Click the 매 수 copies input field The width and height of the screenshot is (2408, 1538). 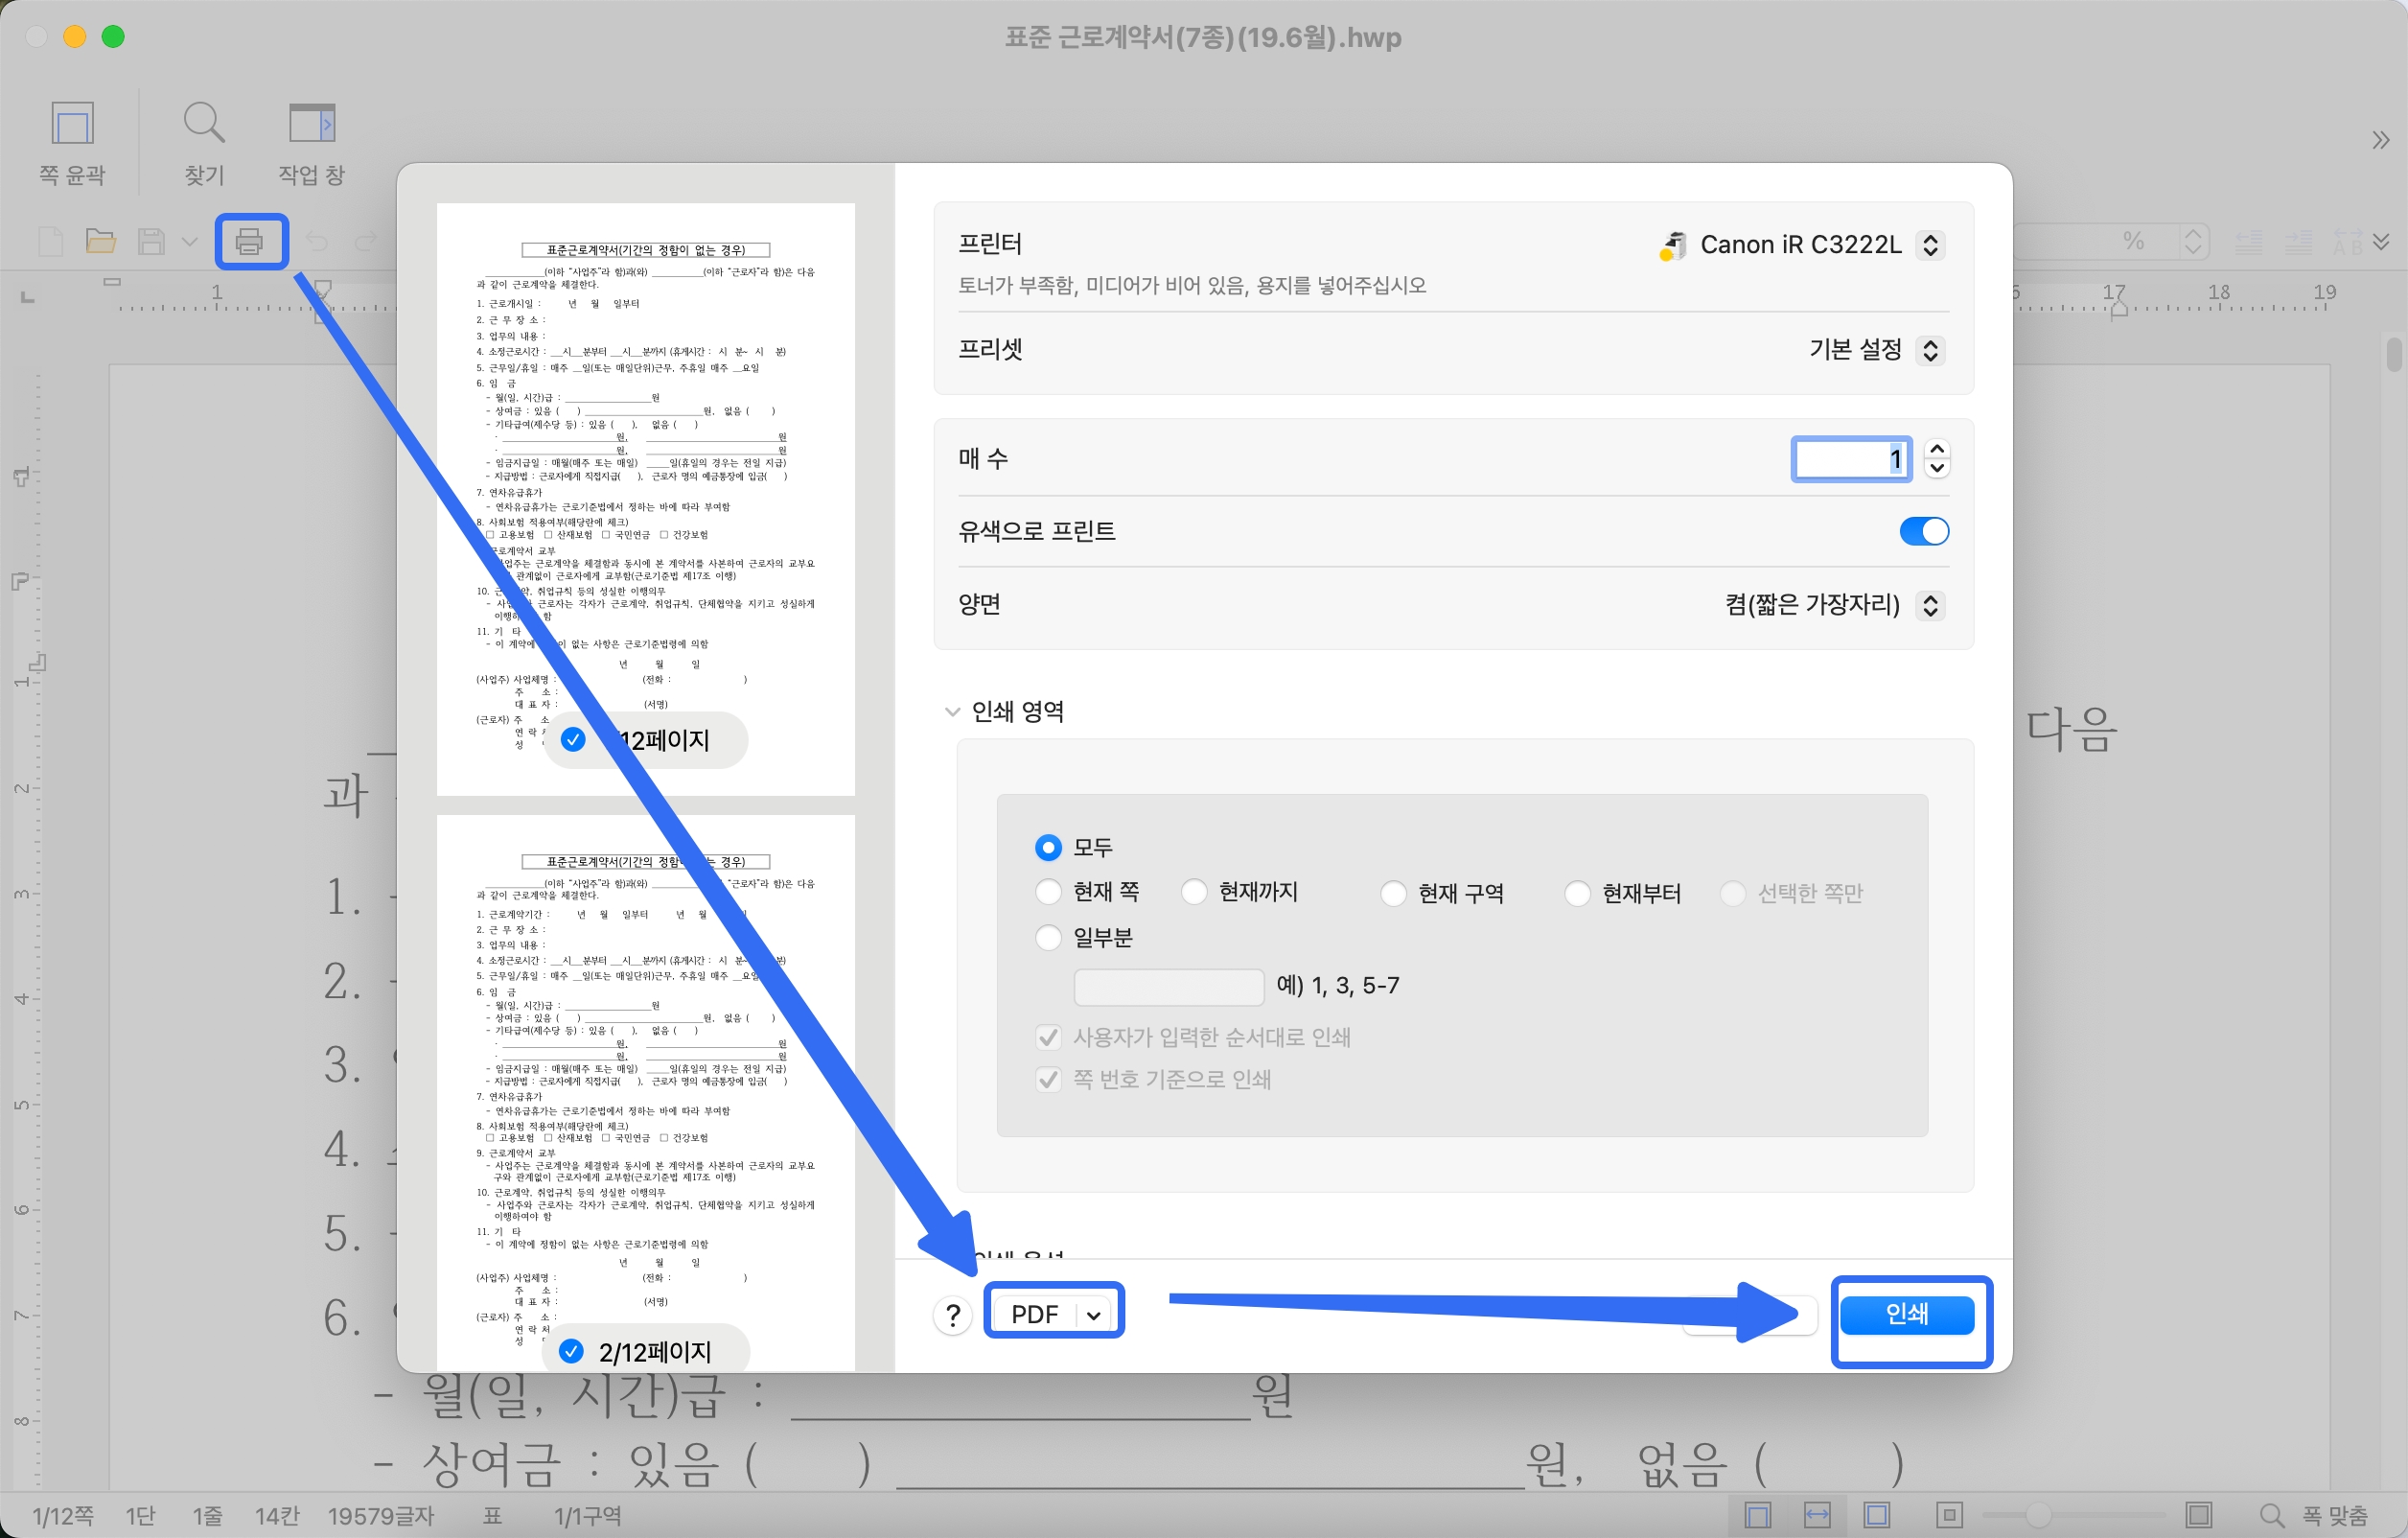1851,459
